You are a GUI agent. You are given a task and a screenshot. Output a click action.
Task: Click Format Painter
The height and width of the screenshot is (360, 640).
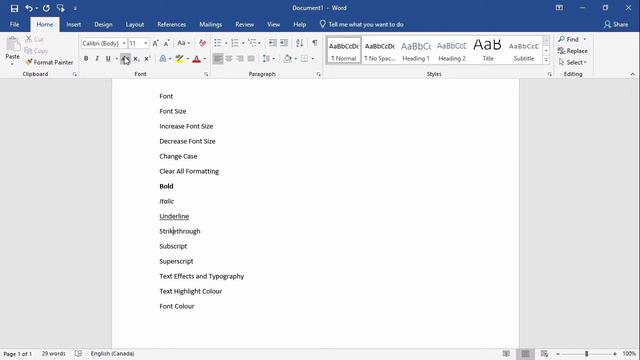tap(49, 62)
